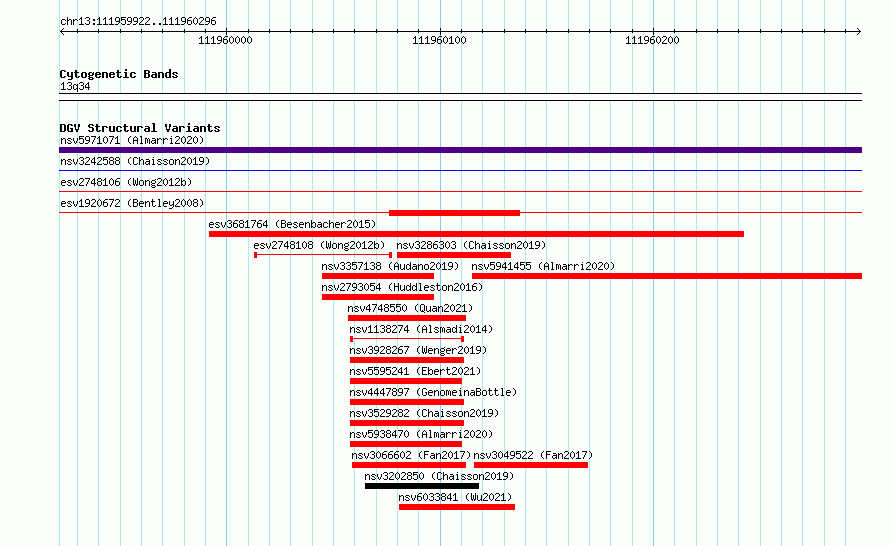
Task: Click the 111960100 ruler position label
Action: [439, 40]
